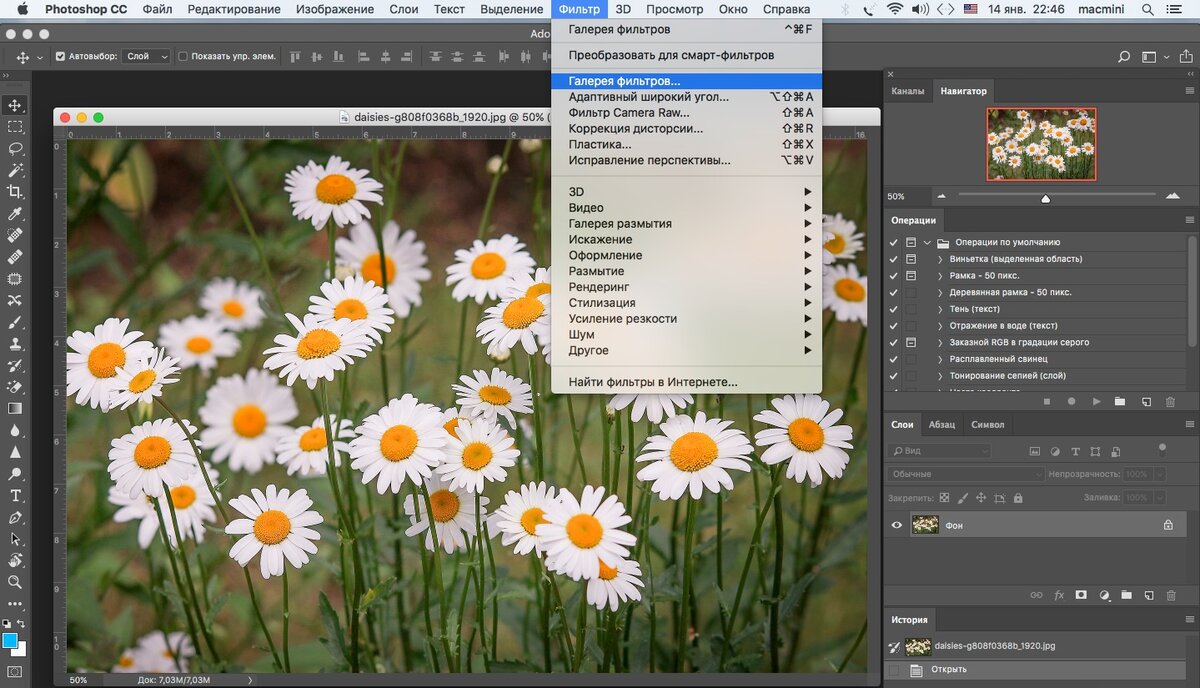Select the Crop tool
Viewport: 1200px width, 688px height.
15,192
